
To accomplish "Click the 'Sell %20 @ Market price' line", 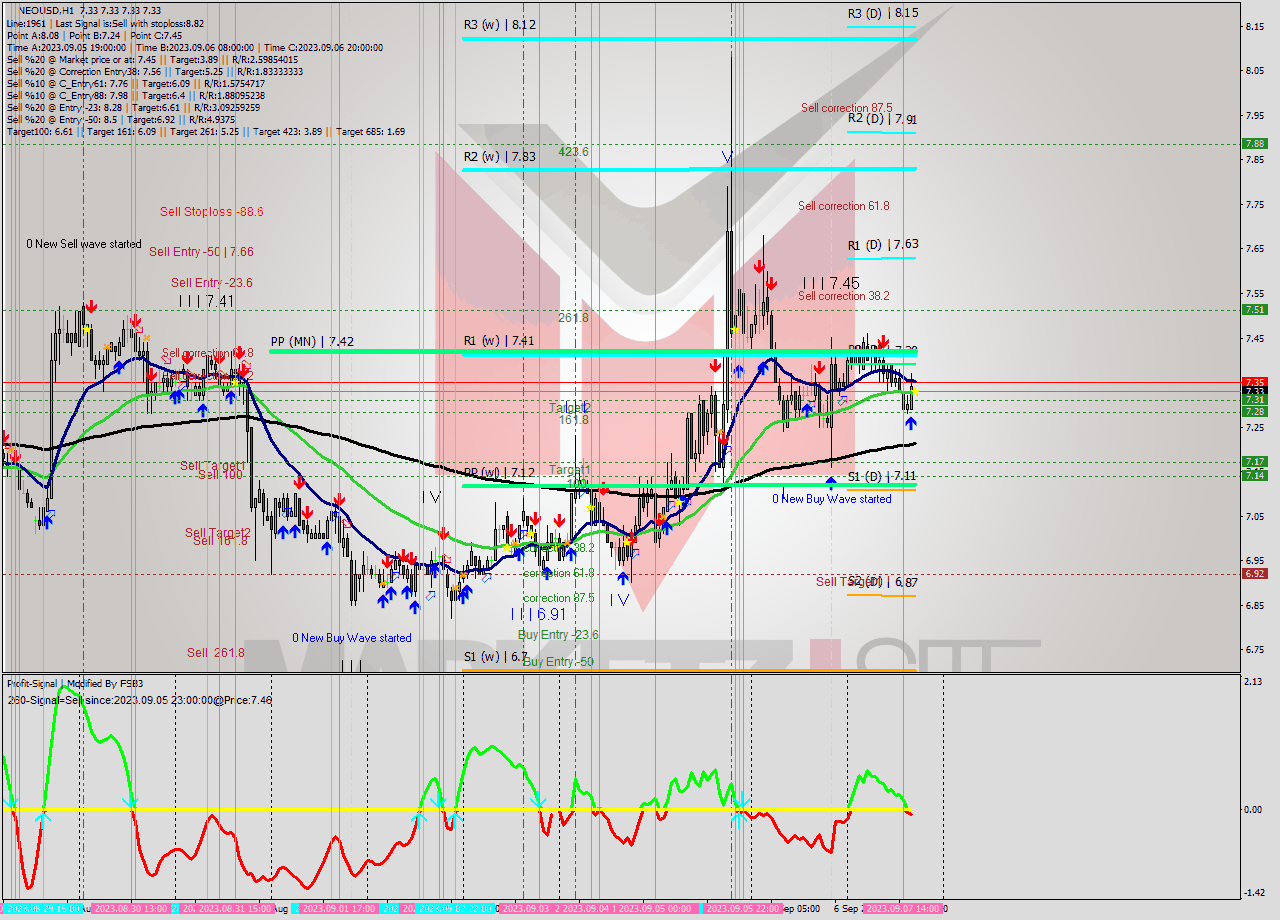I will coord(154,59).
